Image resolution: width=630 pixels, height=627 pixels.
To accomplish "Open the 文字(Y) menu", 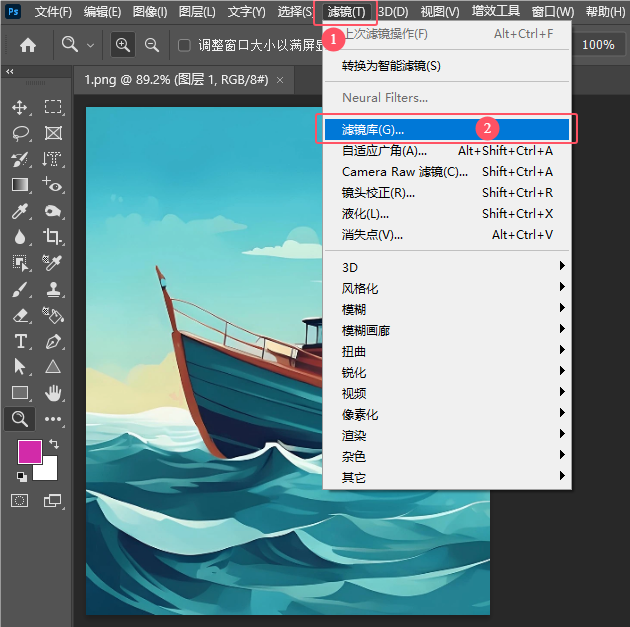I will pos(246,12).
